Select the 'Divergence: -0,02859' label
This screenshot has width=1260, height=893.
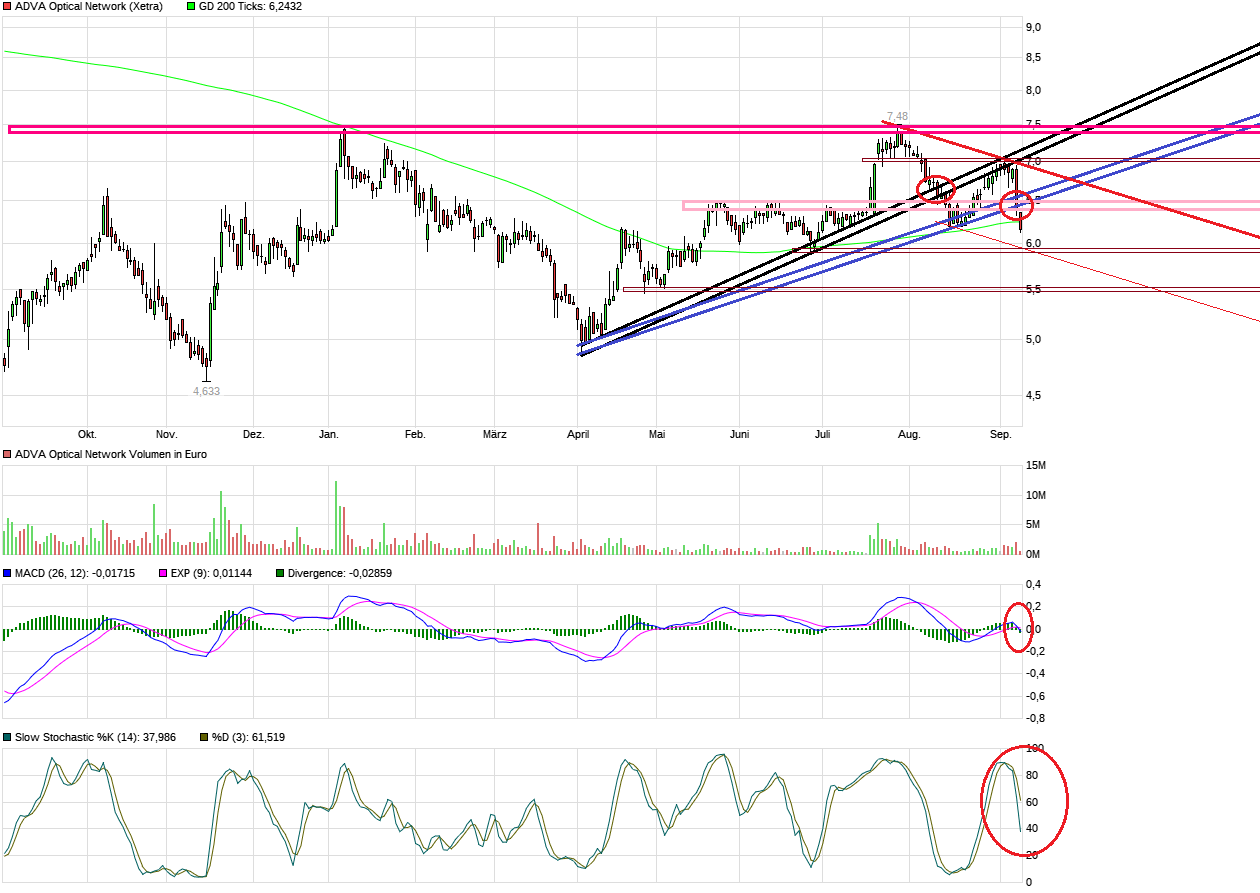pyautogui.click(x=339, y=574)
